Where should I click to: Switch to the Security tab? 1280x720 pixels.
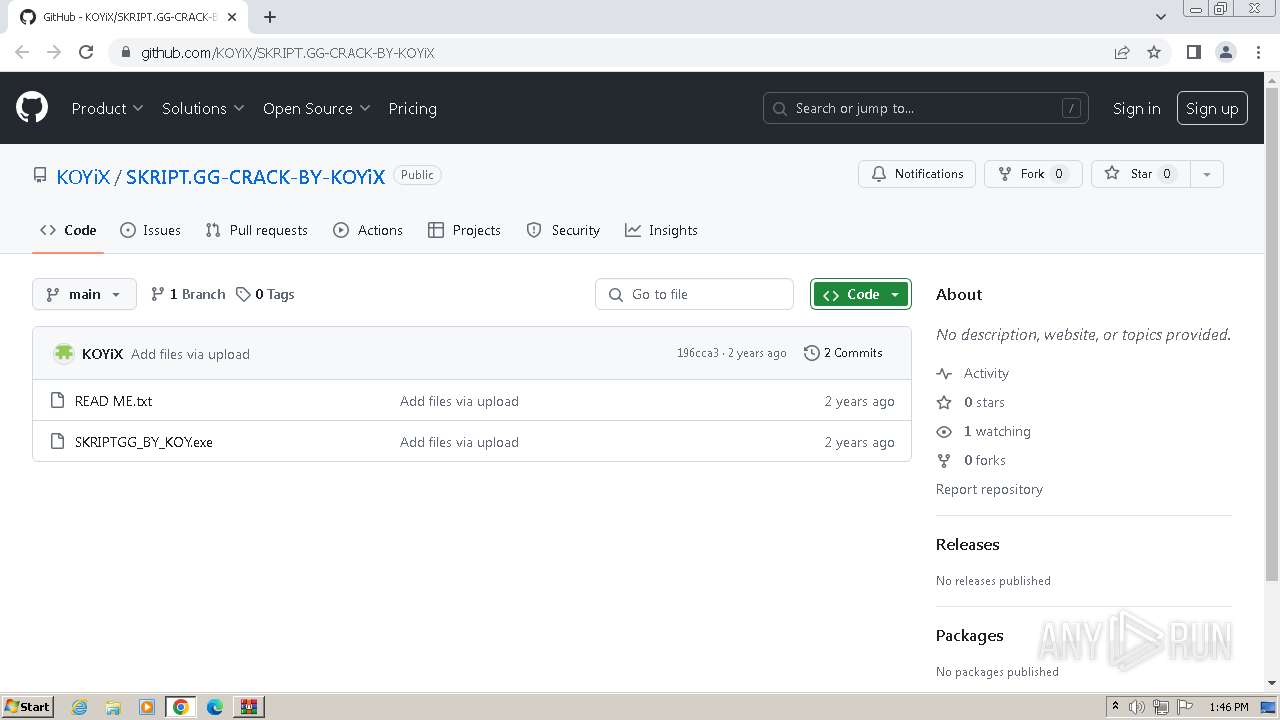click(x=564, y=230)
